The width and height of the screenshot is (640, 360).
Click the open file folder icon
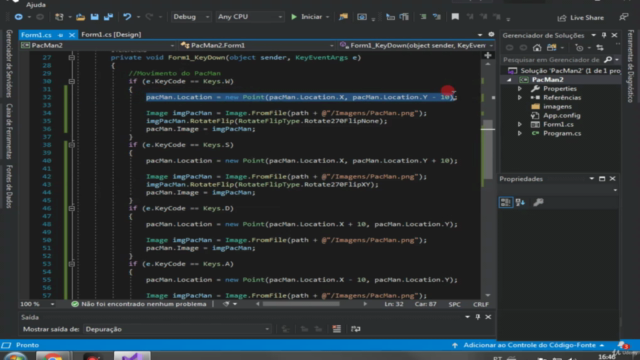tap(80, 17)
